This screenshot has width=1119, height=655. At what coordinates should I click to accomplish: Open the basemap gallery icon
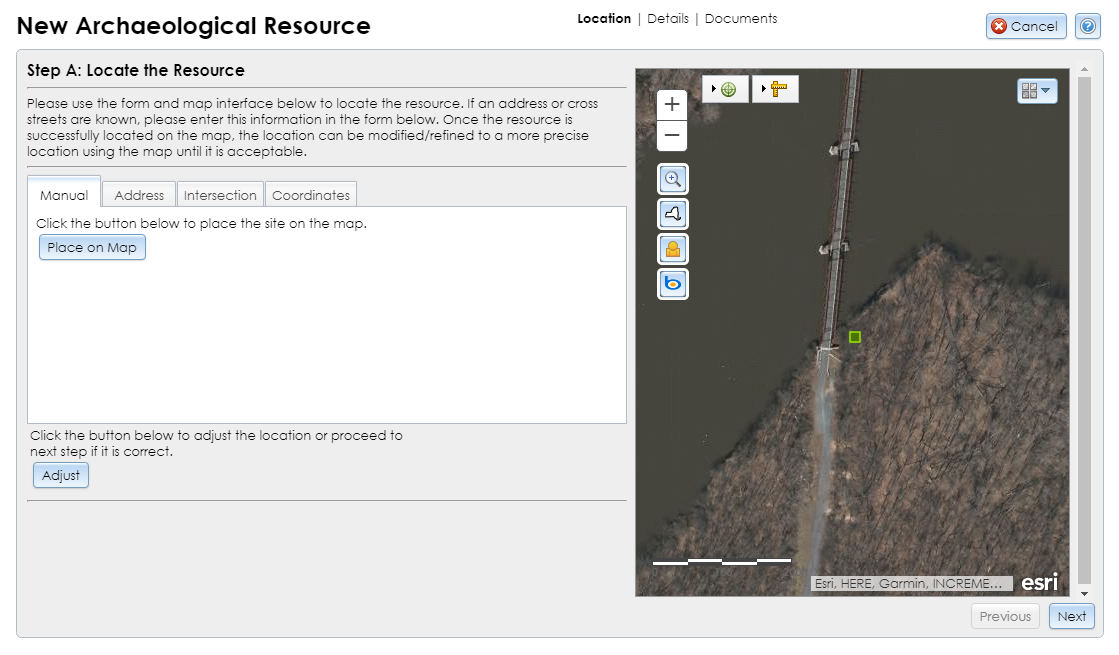1030,90
